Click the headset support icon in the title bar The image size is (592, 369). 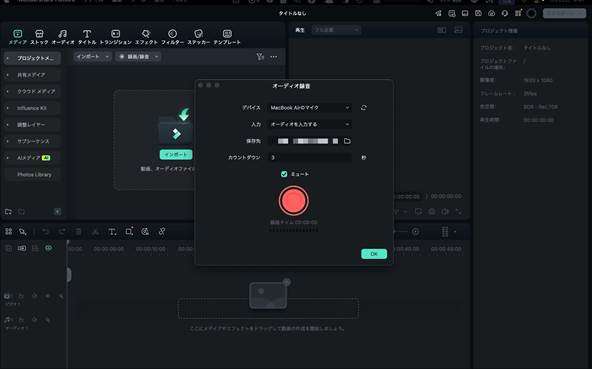pos(505,13)
